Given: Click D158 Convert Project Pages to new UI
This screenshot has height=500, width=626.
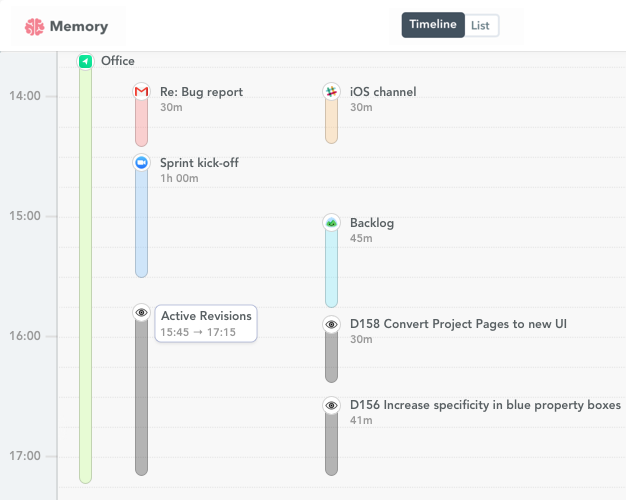Looking at the screenshot, I should point(458,324).
